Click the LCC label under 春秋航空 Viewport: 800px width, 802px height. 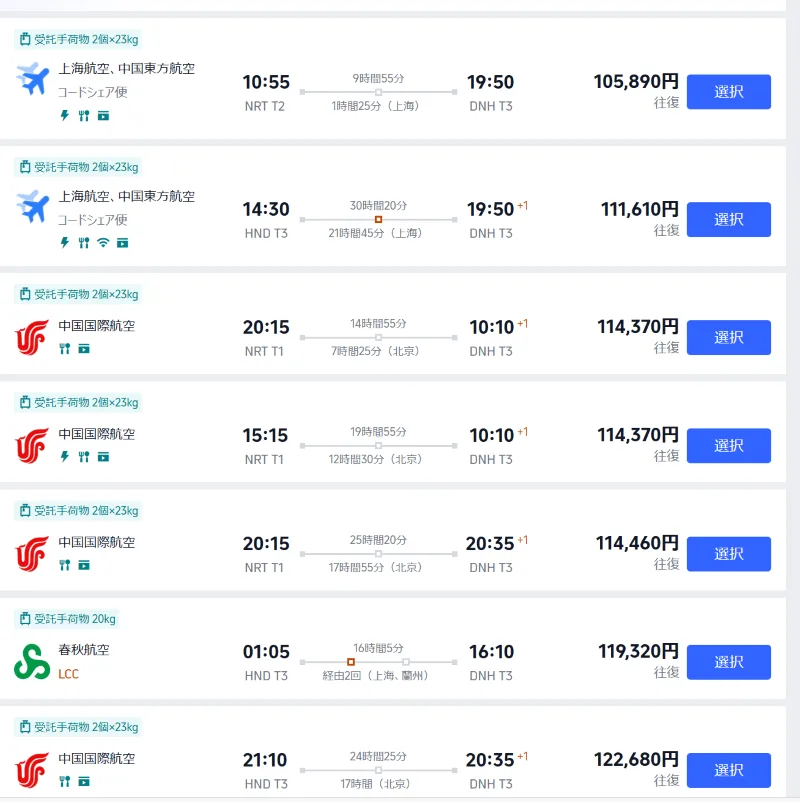coord(68,674)
